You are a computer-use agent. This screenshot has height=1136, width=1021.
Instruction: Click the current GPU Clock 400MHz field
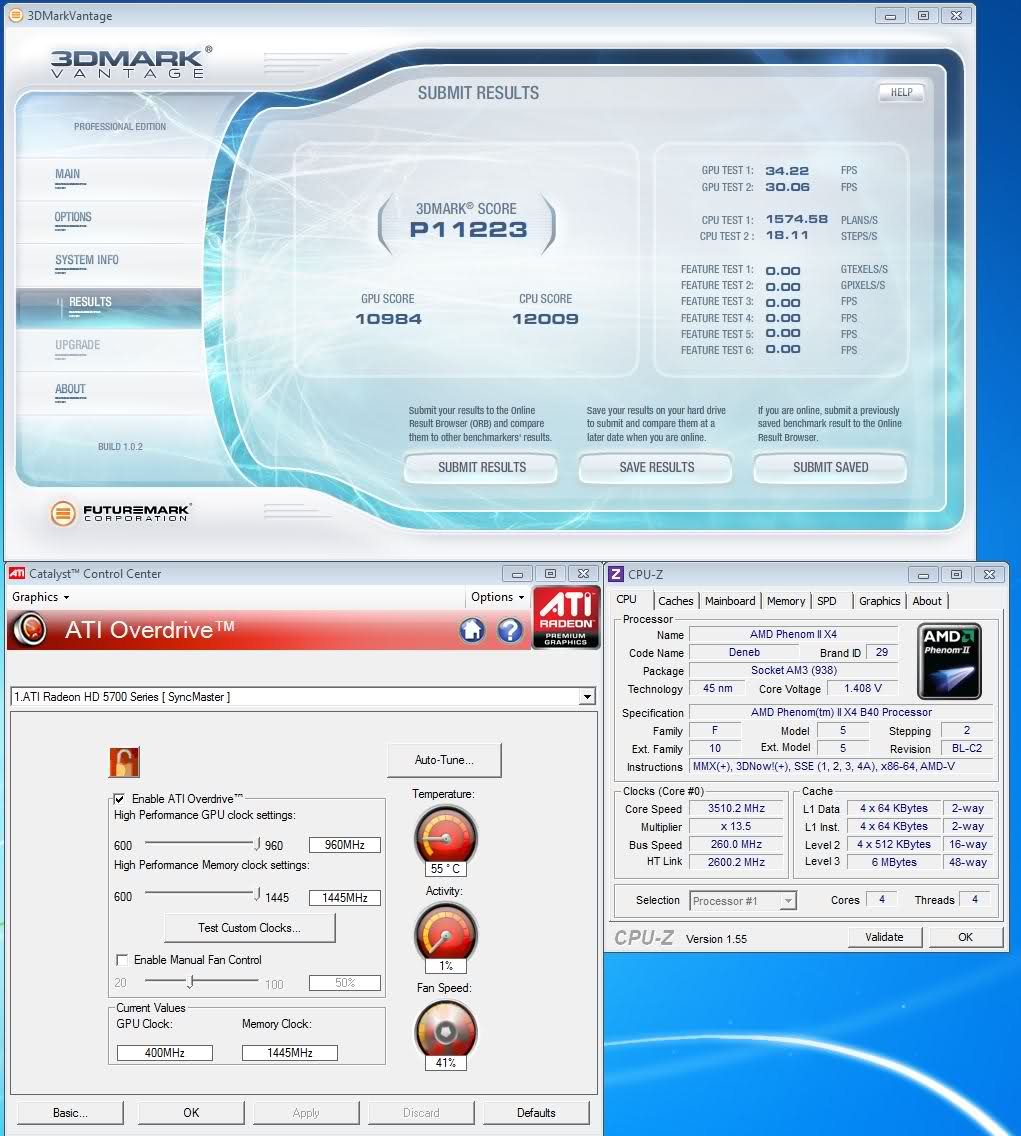[x=164, y=1053]
